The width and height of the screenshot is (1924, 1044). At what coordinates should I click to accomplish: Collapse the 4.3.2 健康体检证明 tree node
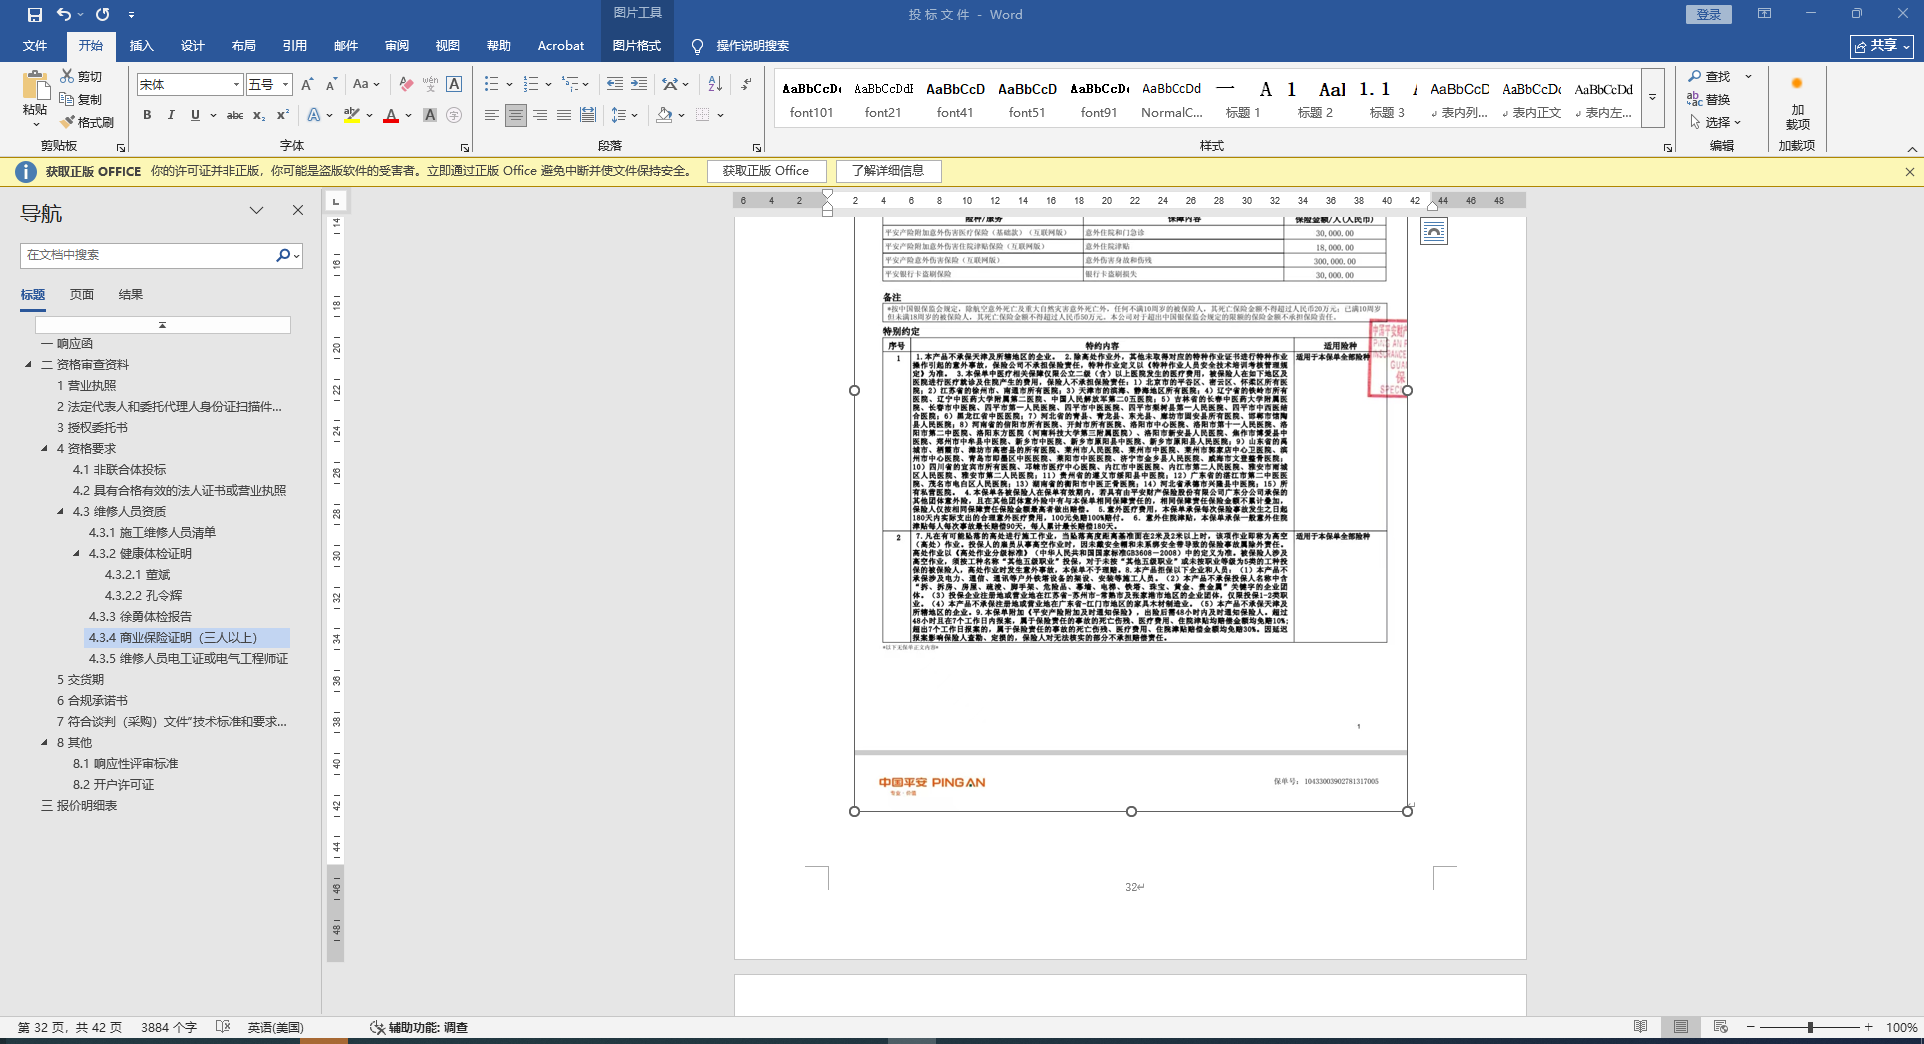click(x=77, y=554)
